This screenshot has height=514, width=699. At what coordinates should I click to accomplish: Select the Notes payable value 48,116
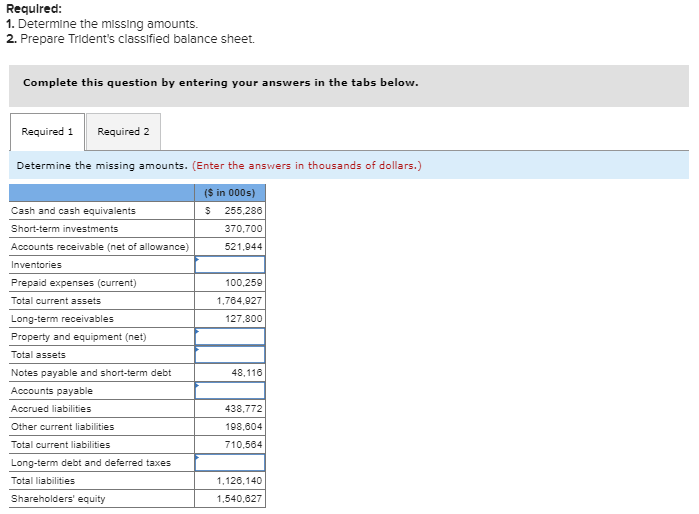(x=247, y=373)
